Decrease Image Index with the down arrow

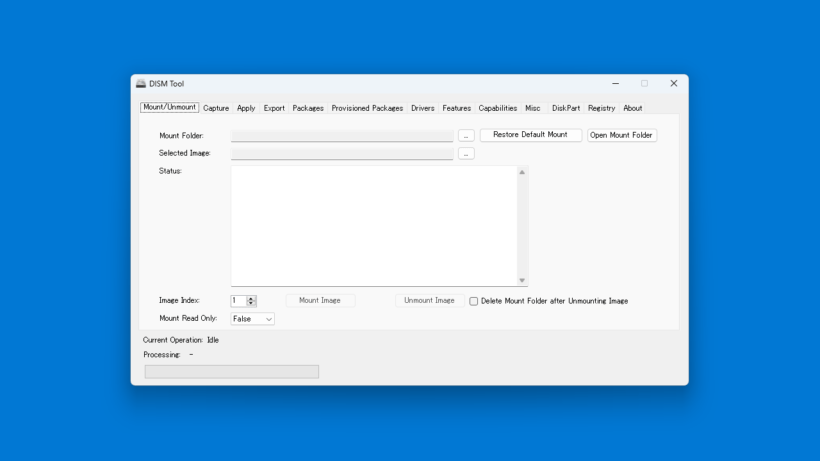click(x=251, y=303)
